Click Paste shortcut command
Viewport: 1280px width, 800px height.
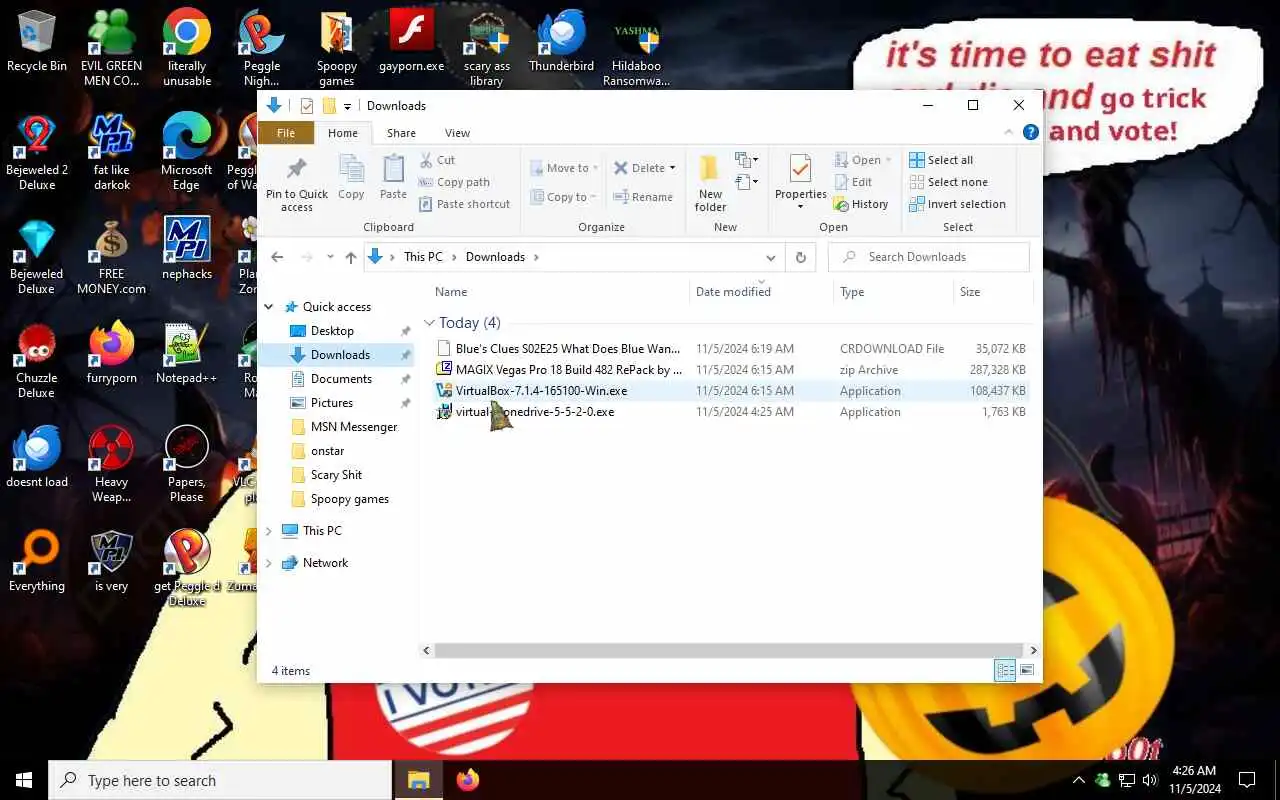[x=464, y=204]
